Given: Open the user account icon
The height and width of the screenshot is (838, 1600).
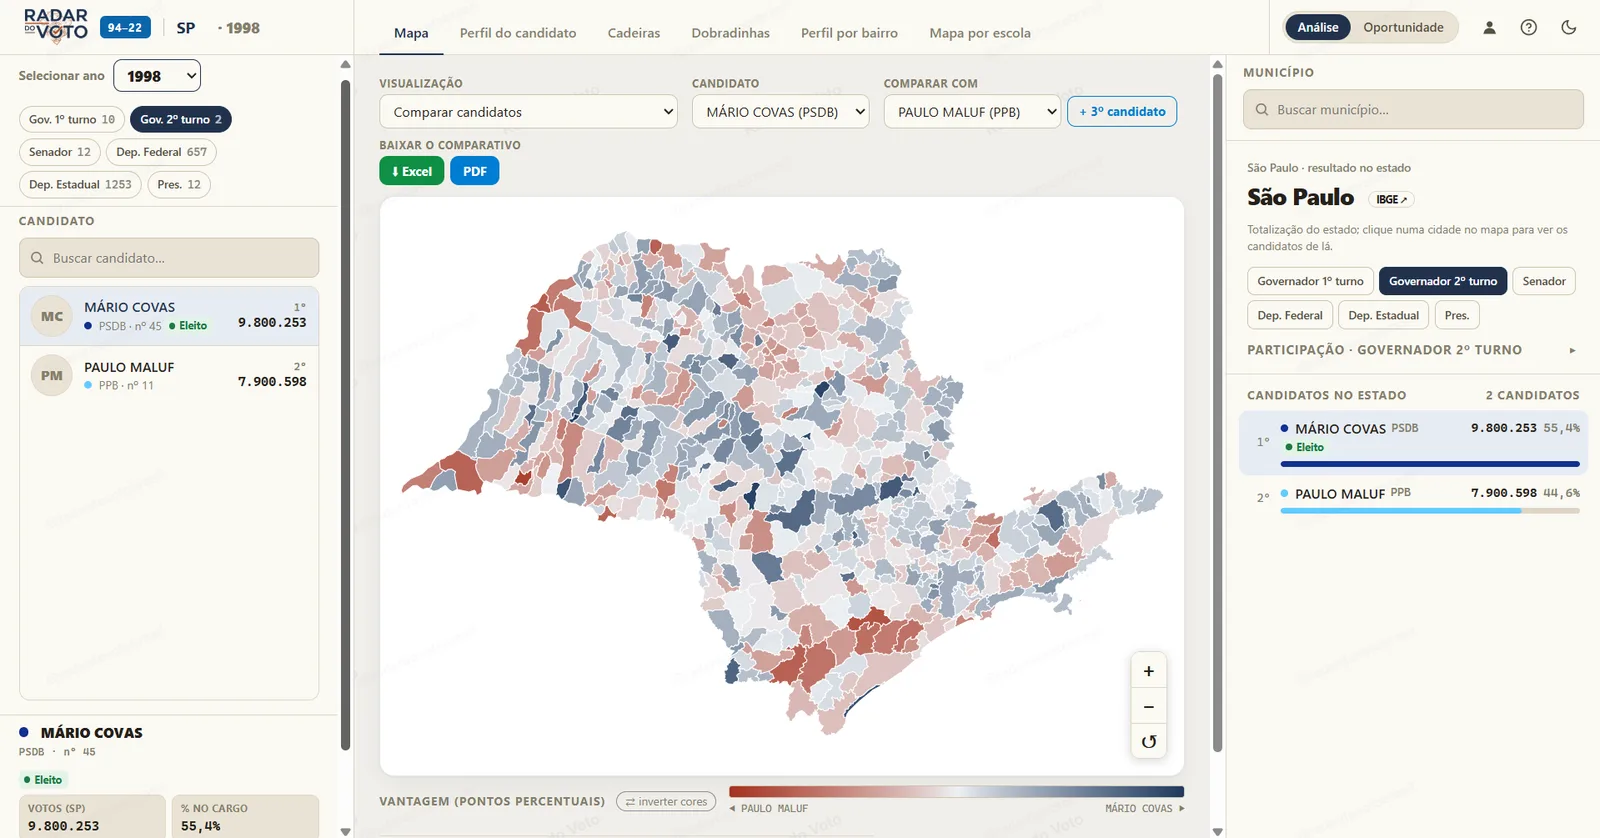Looking at the screenshot, I should pos(1489,28).
